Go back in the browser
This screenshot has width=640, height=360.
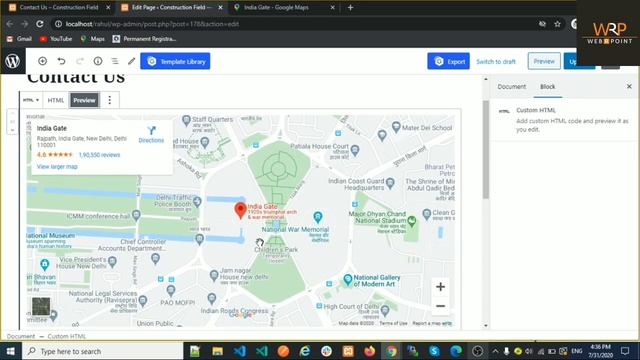pos(10,24)
